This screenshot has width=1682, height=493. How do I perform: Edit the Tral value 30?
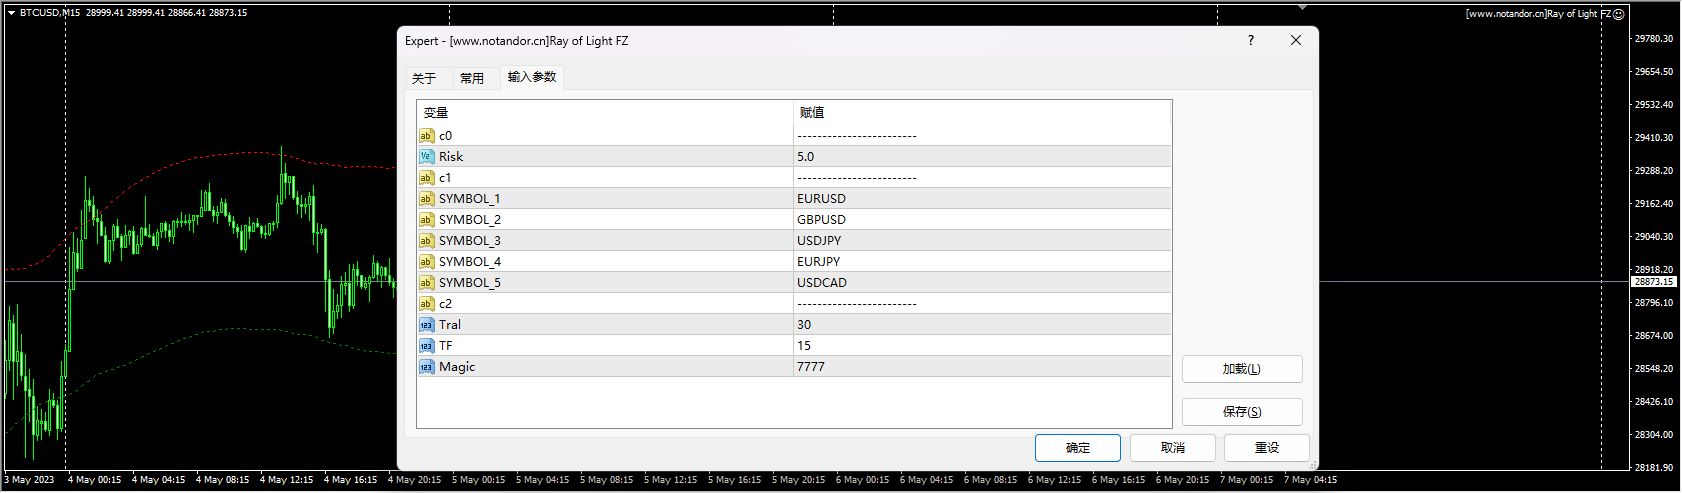point(982,325)
